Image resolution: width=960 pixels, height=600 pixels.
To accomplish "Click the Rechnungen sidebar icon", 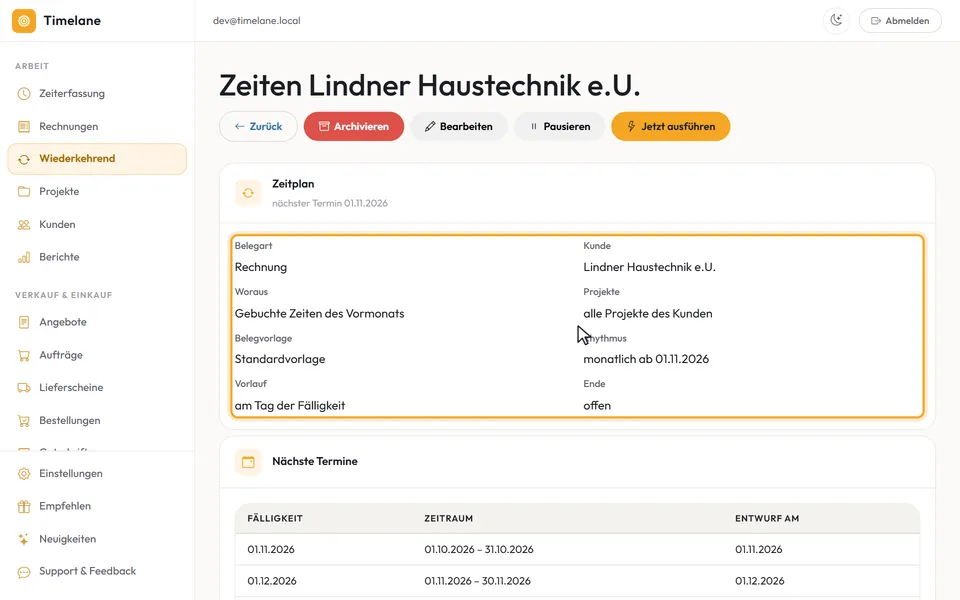I will point(24,127).
